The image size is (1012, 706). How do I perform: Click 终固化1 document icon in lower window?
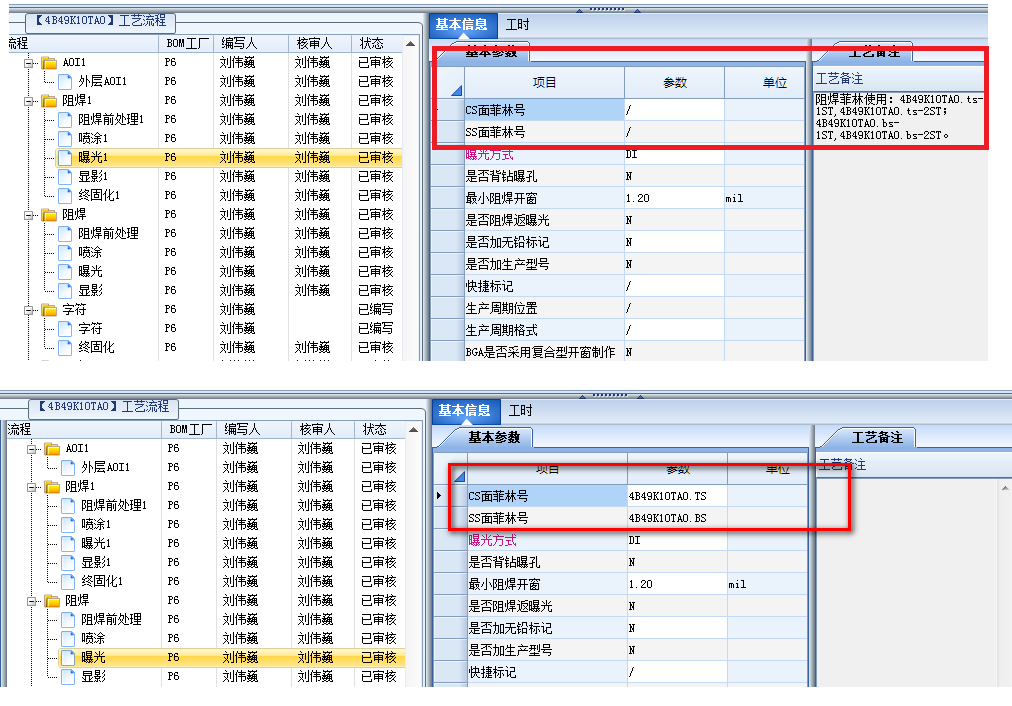coord(68,581)
